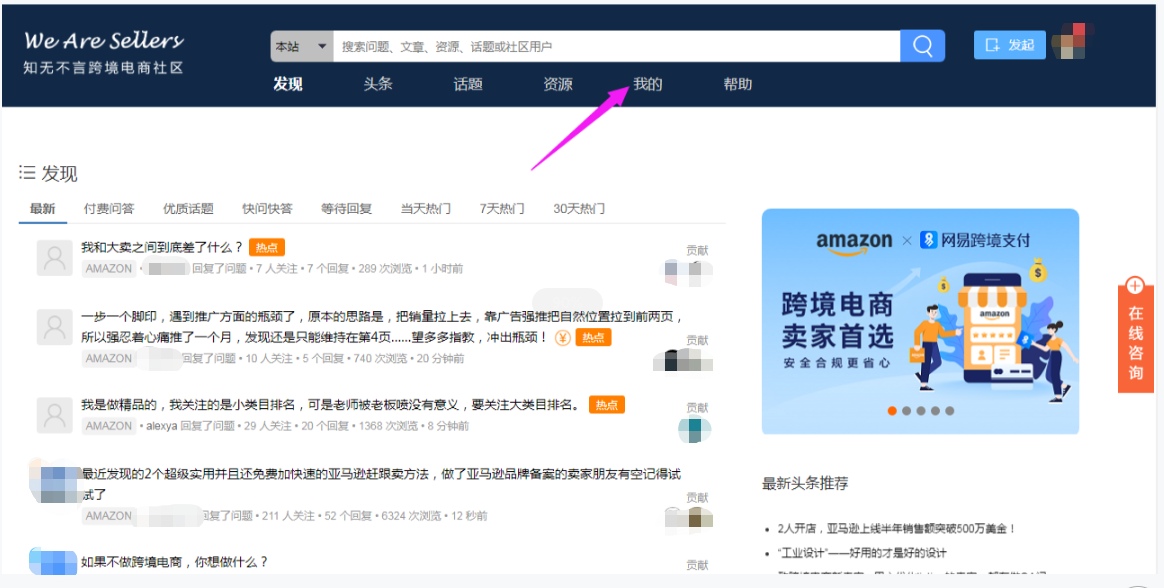
Task: Click the blue 发起 button
Action: 1009,44
